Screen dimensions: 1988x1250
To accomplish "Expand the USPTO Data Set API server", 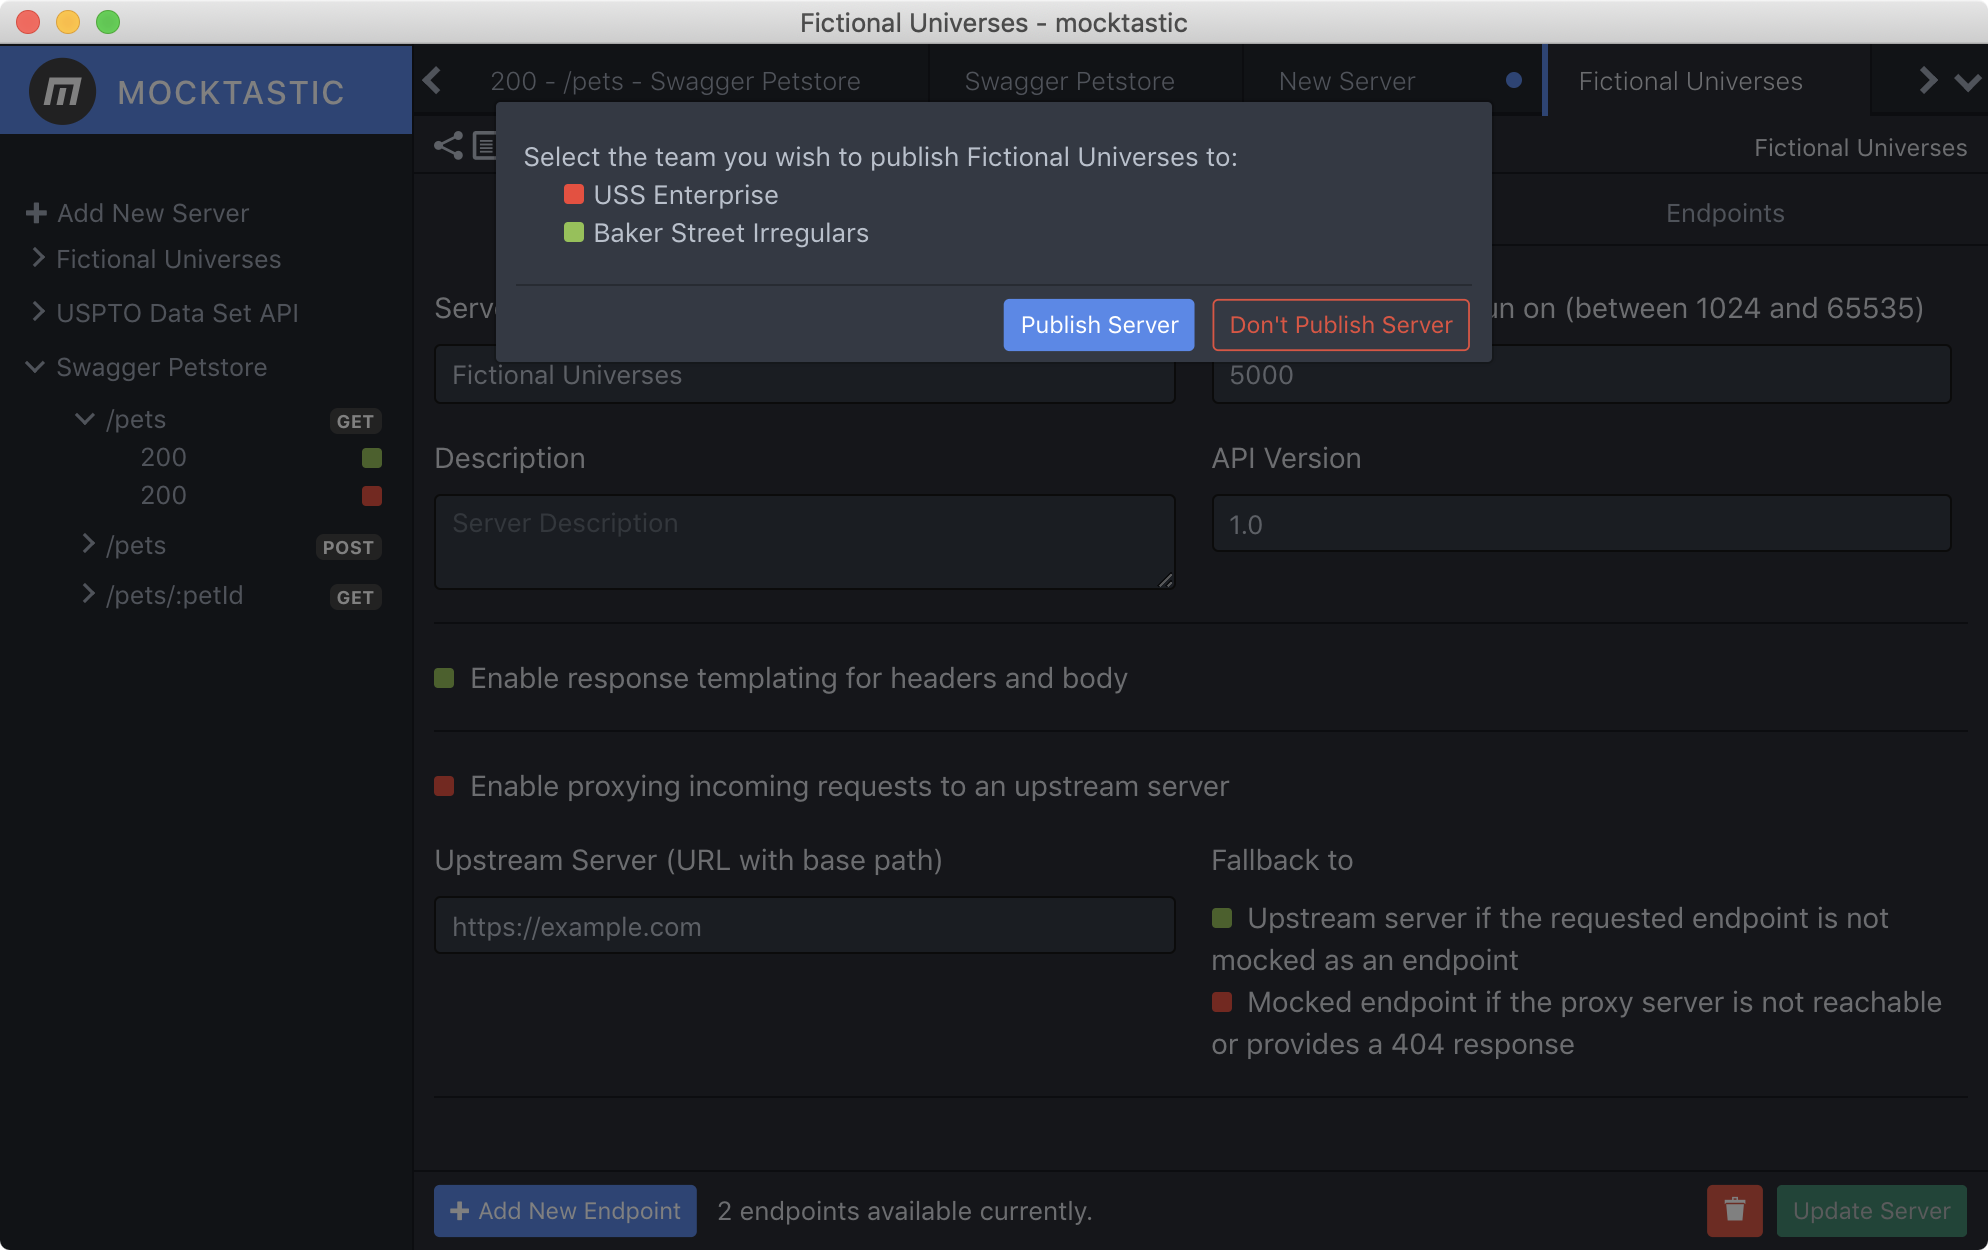I will coord(38,312).
